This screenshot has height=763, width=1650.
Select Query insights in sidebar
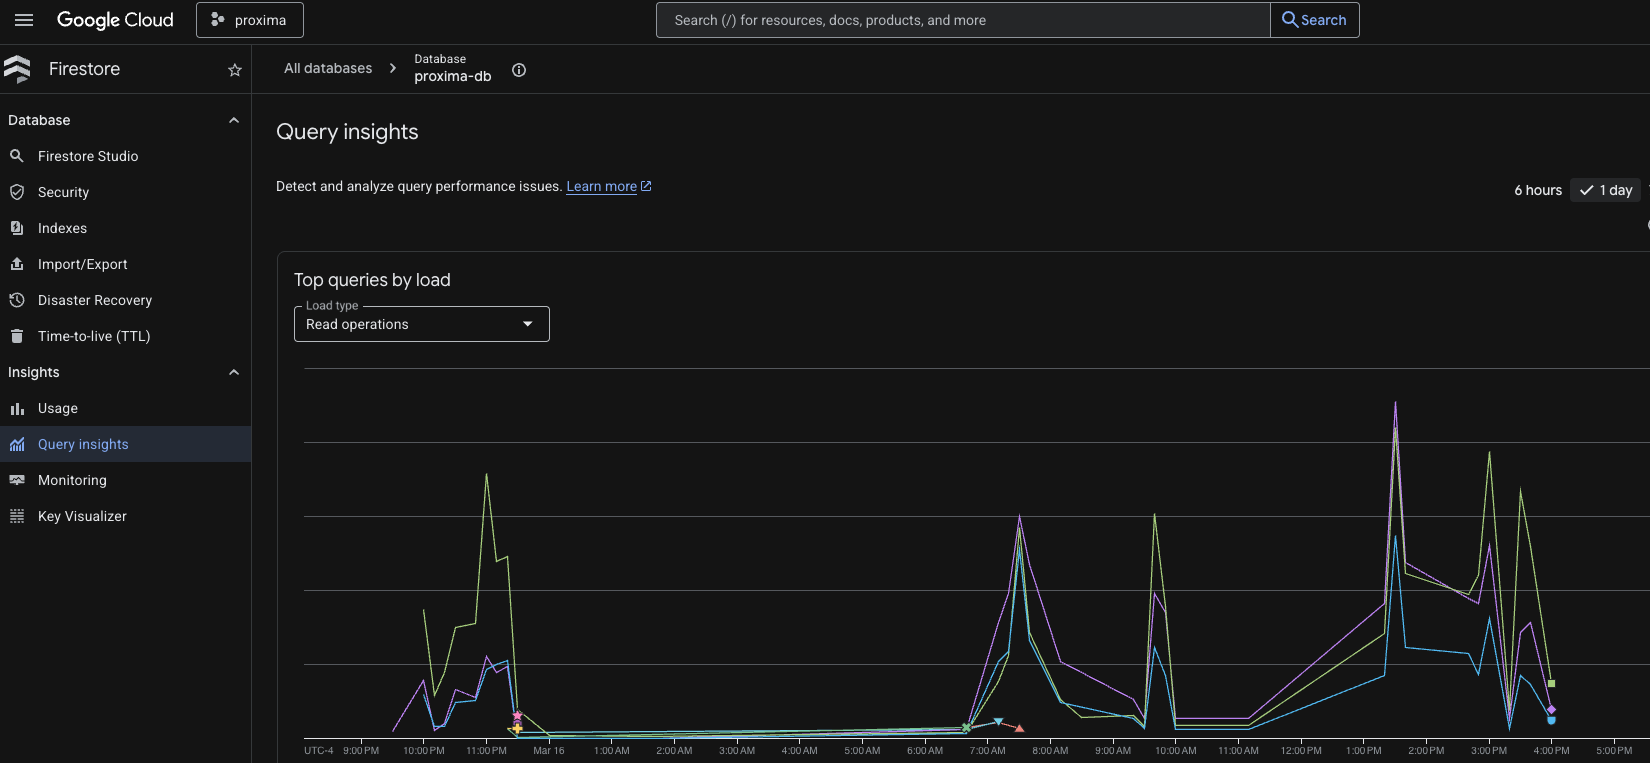pyautogui.click(x=125, y=444)
